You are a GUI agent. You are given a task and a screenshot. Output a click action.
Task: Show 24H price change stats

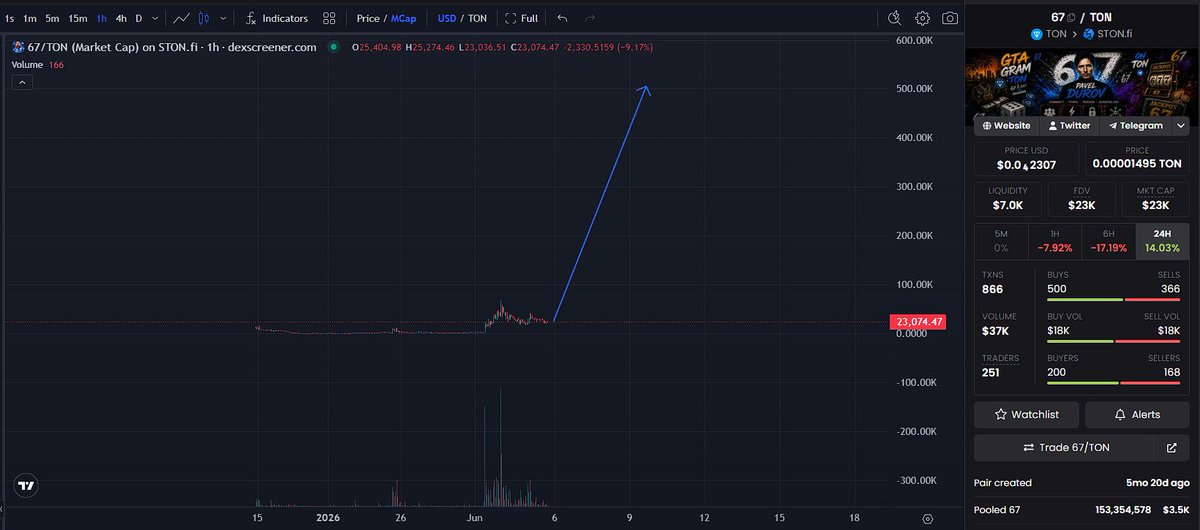[1162, 241]
